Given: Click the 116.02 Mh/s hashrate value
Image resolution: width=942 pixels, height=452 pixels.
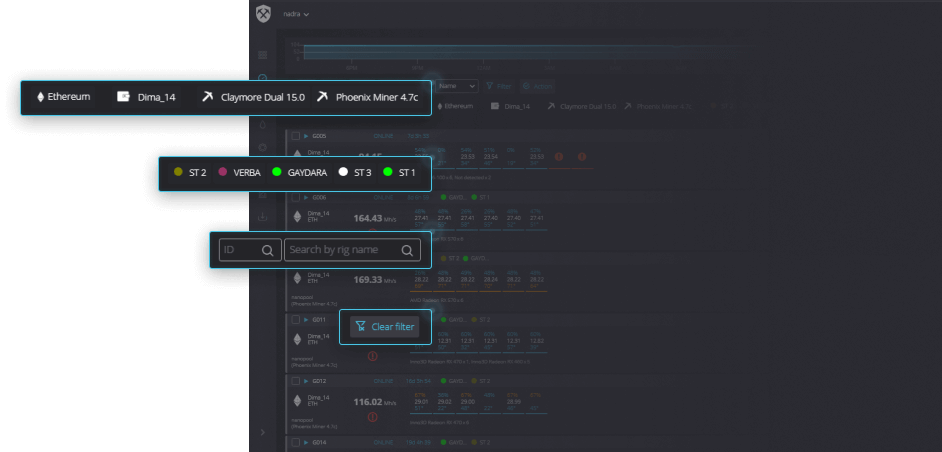Looking at the screenshot, I should coord(375,402).
